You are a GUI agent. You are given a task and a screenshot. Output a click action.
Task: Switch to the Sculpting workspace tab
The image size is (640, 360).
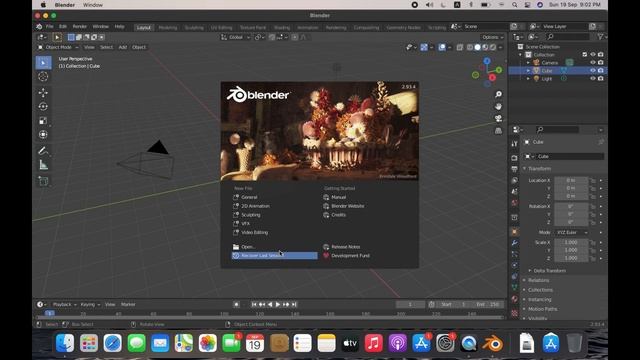194,28
